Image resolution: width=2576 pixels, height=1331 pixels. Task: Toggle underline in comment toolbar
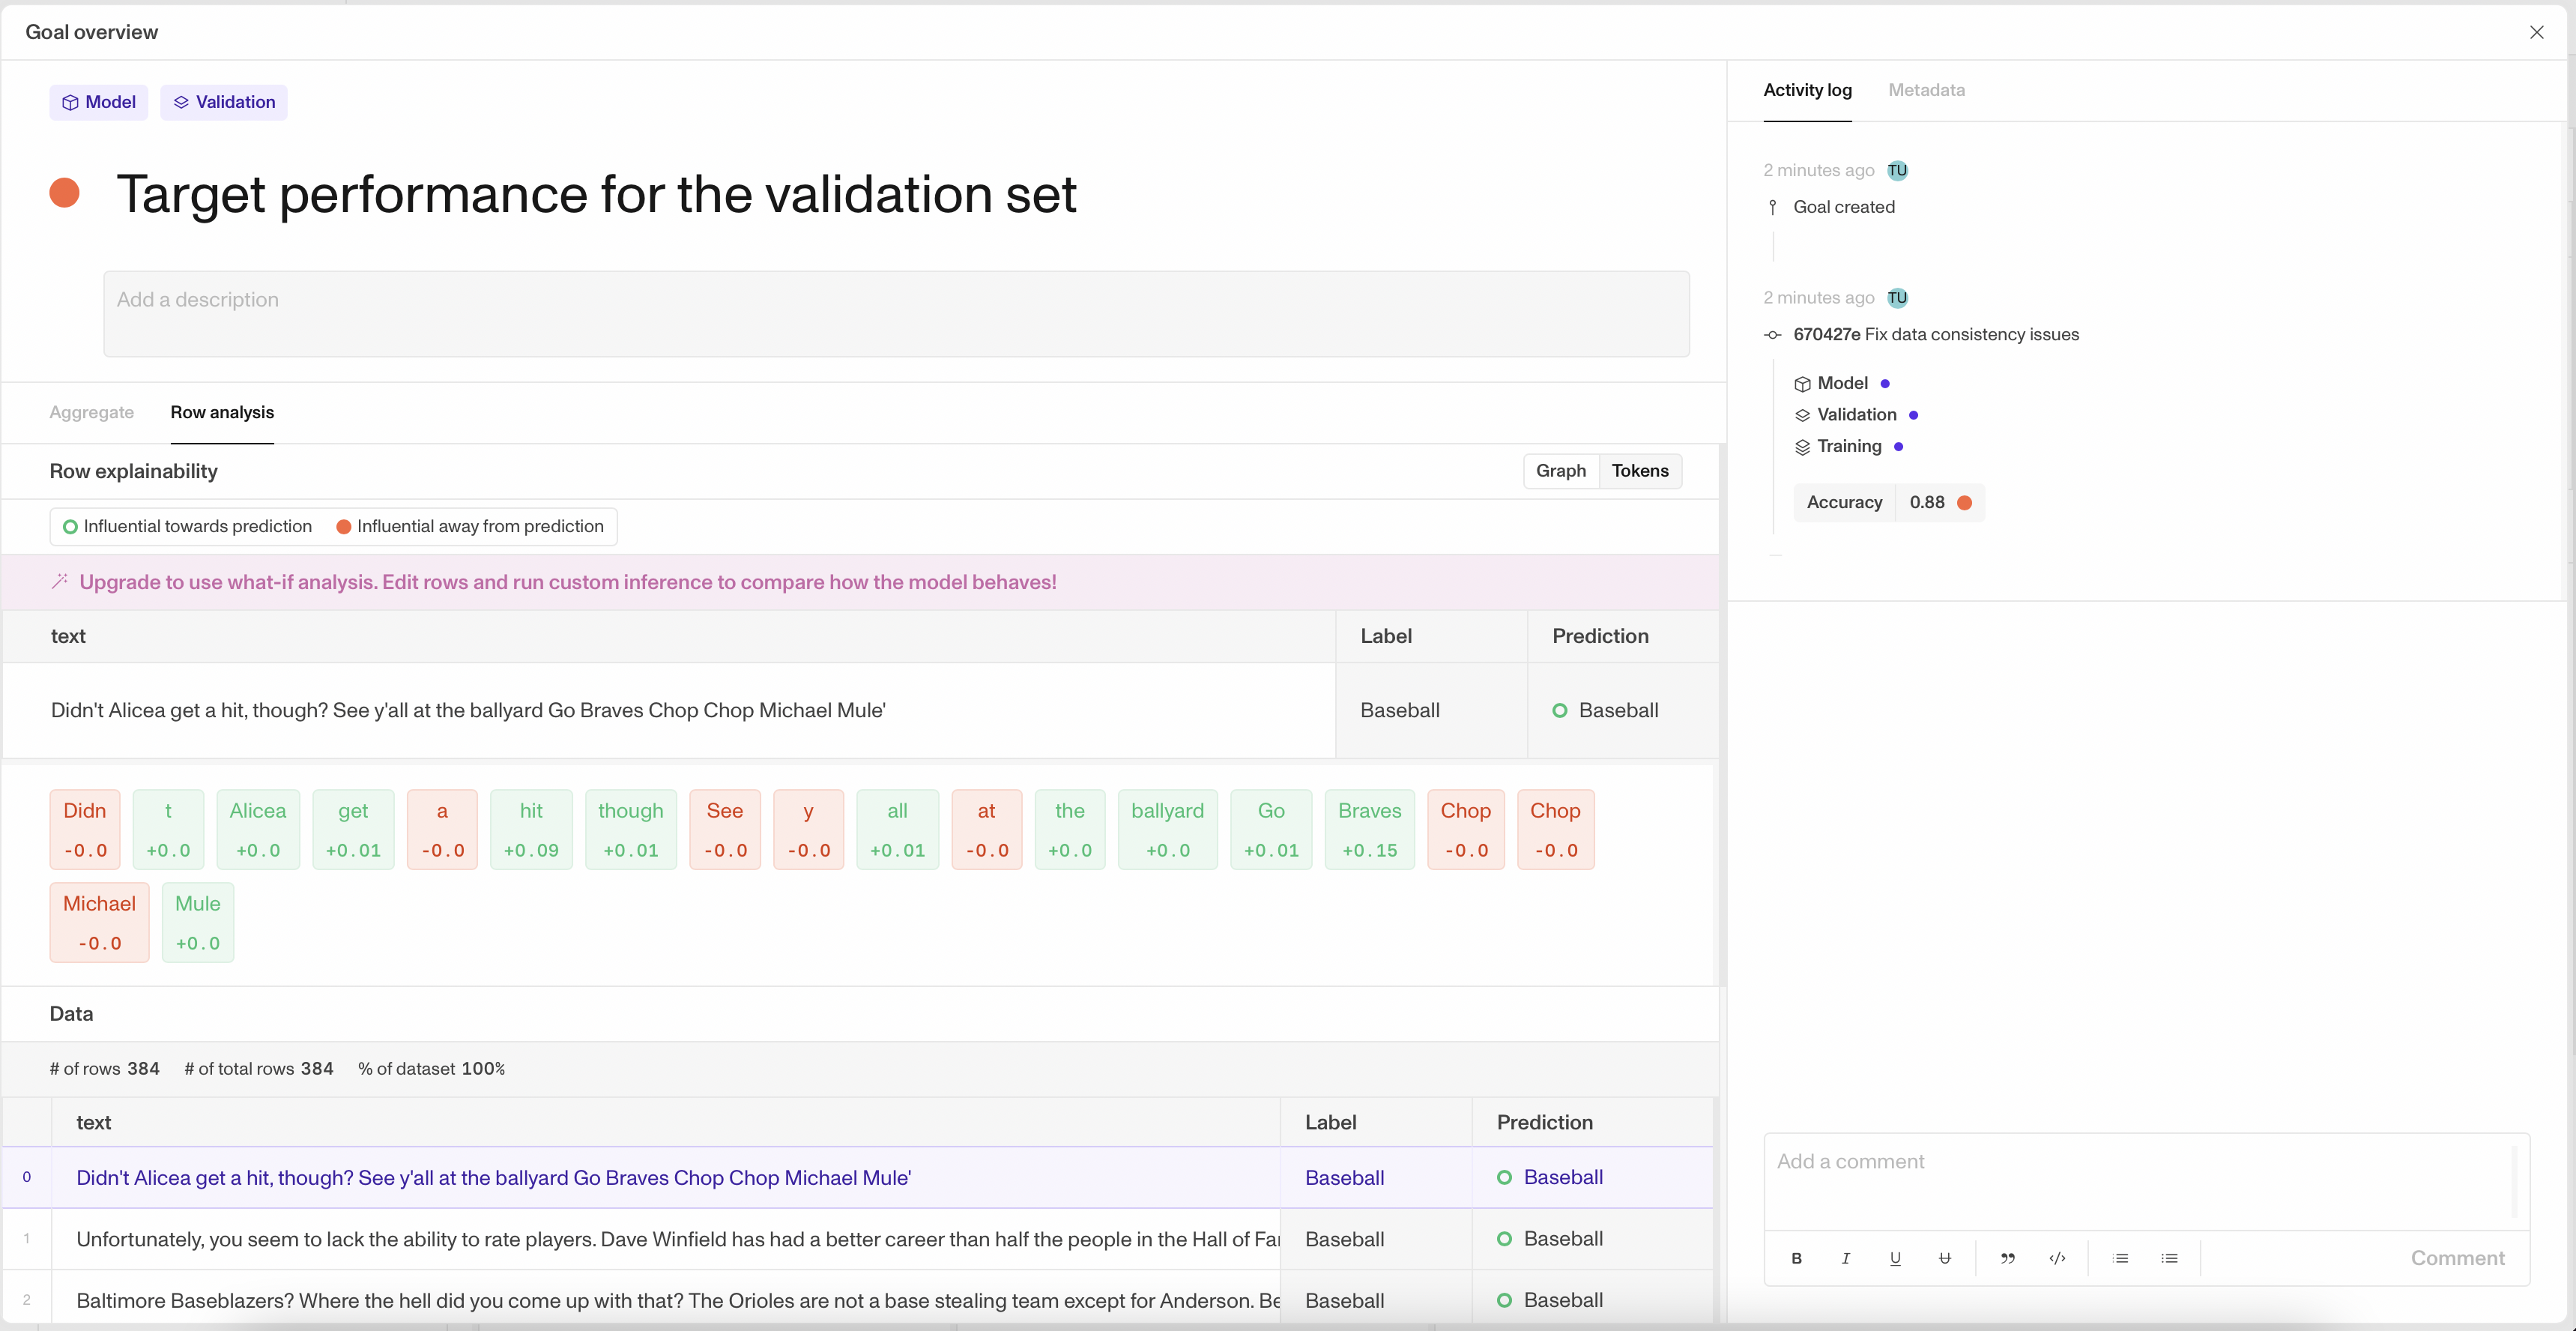pos(1894,1258)
